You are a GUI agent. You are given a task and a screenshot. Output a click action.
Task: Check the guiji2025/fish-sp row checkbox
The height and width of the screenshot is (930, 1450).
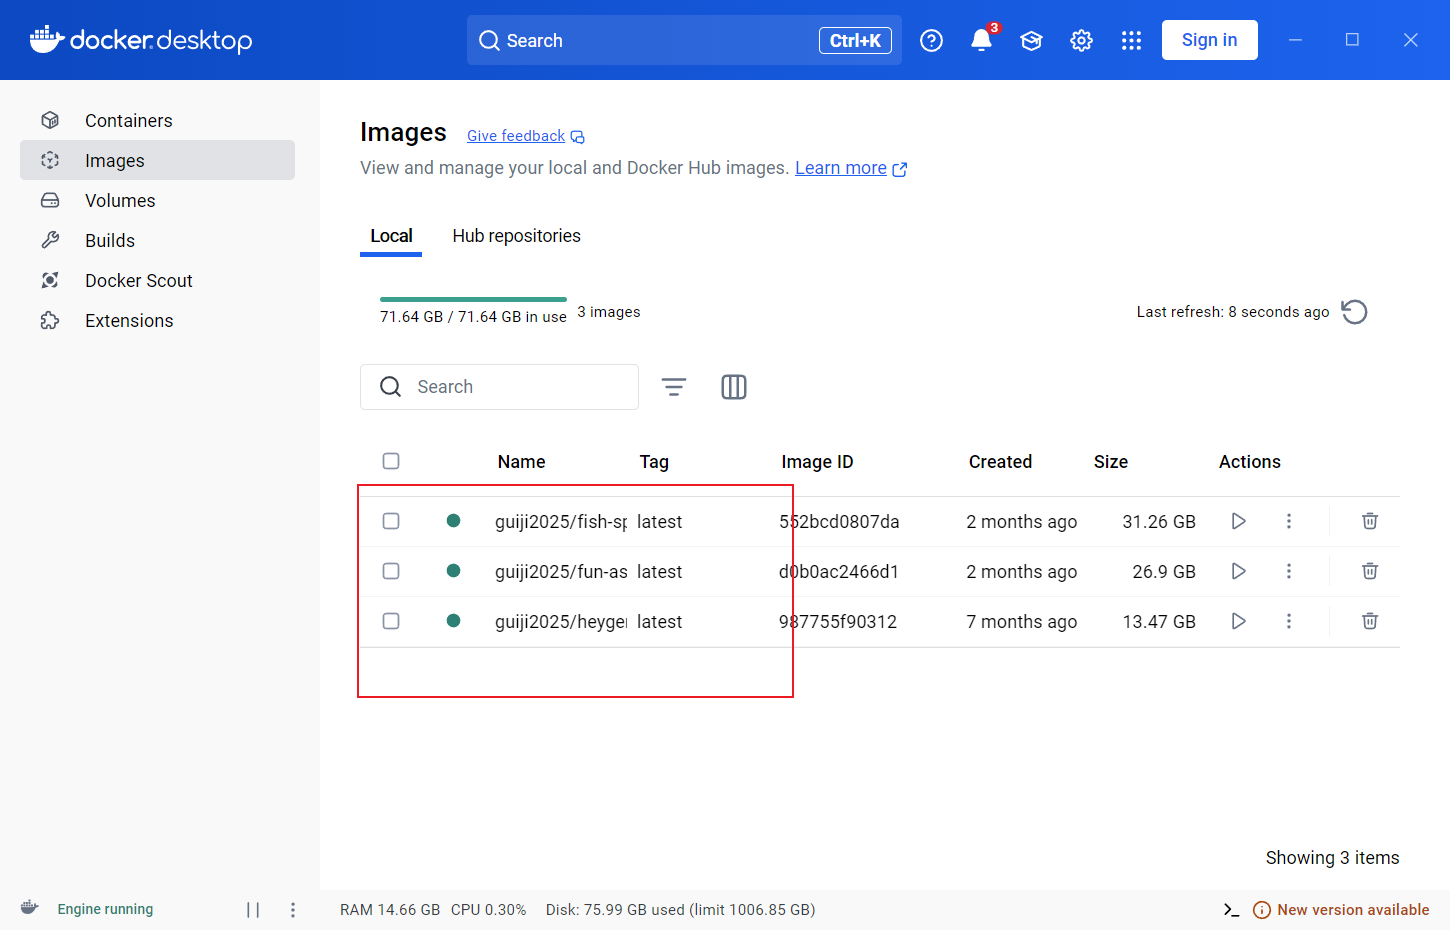tap(391, 521)
